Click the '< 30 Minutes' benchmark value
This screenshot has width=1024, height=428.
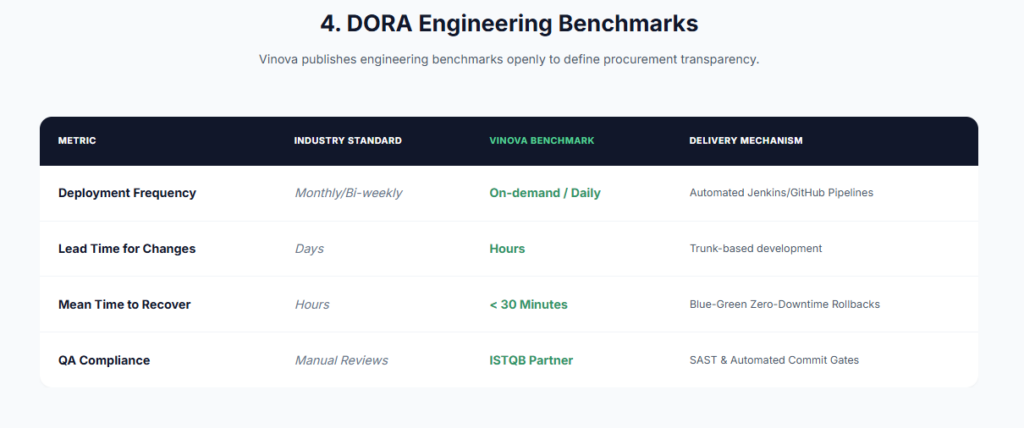click(x=528, y=305)
